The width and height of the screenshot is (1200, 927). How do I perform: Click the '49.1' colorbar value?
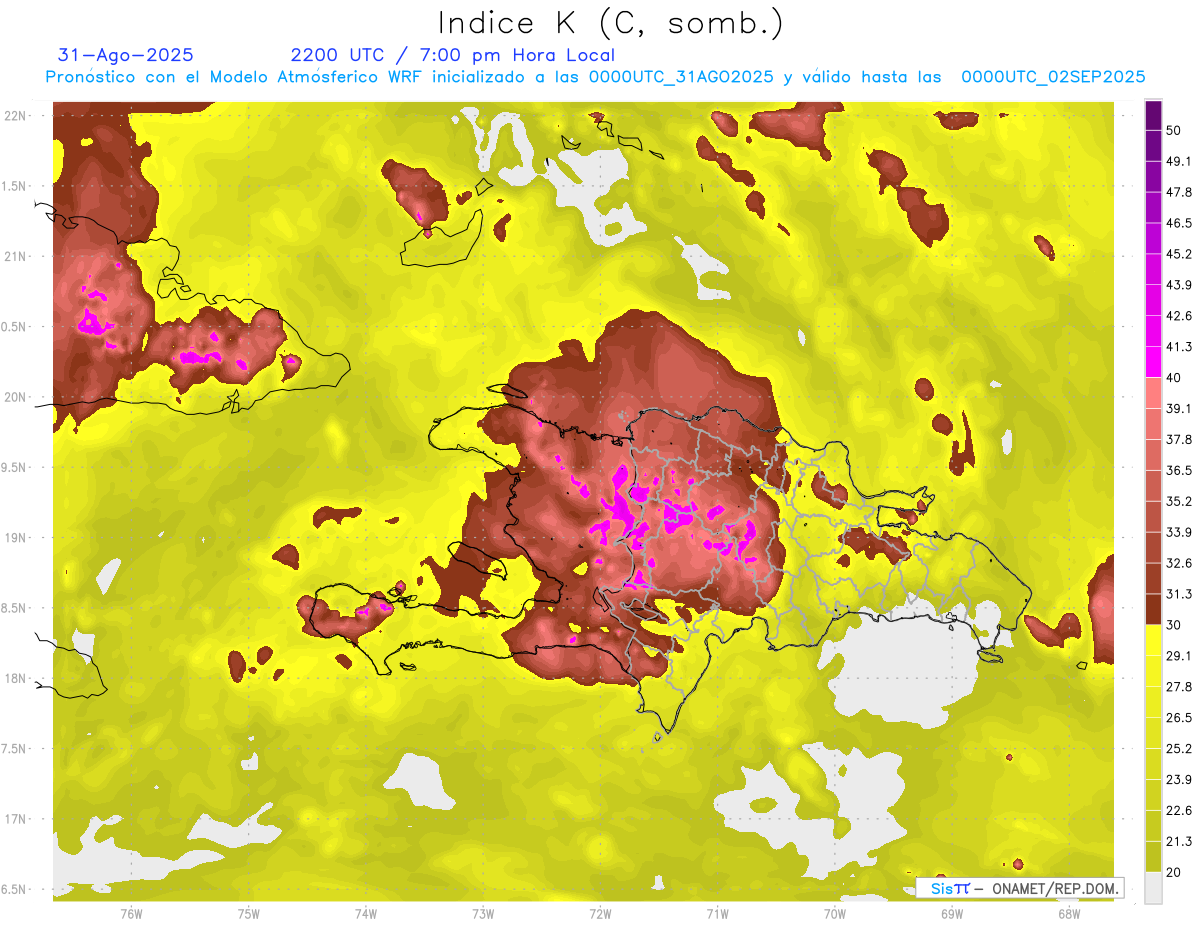pyautogui.click(x=1178, y=161)
